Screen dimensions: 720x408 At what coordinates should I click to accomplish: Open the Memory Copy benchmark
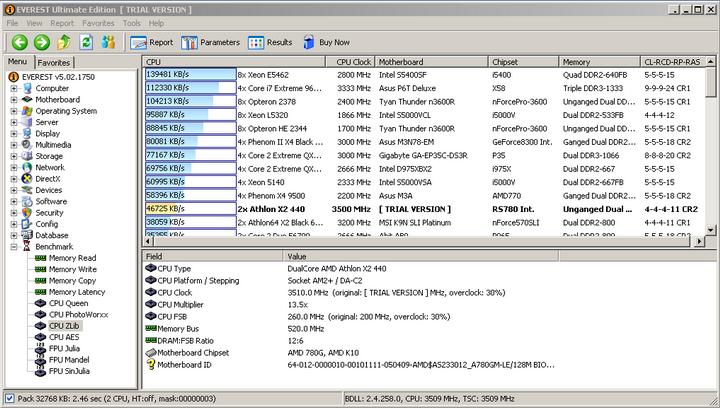[72, 280]
